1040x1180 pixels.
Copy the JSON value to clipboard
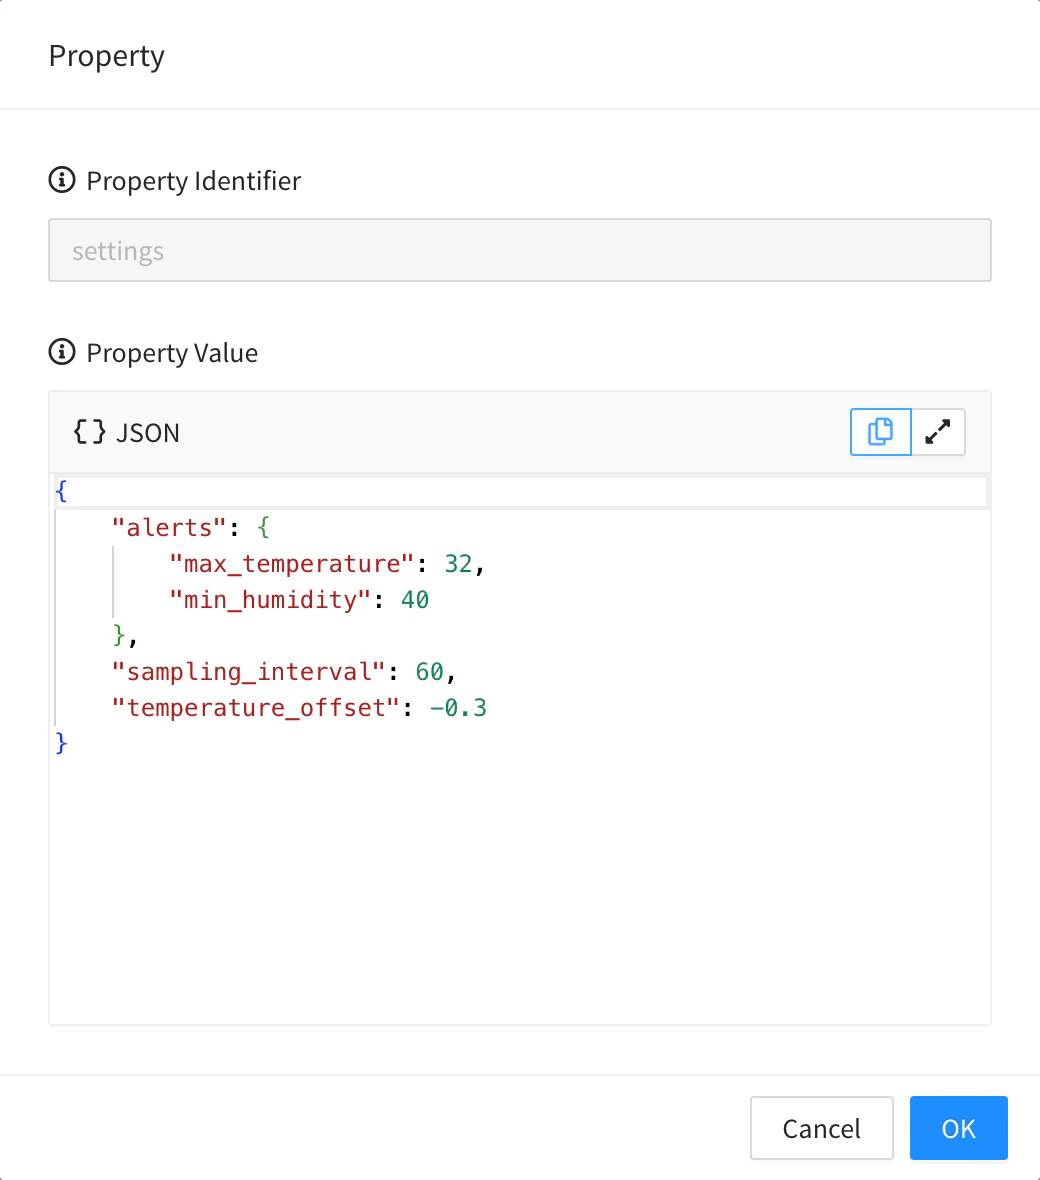[880, 432]
